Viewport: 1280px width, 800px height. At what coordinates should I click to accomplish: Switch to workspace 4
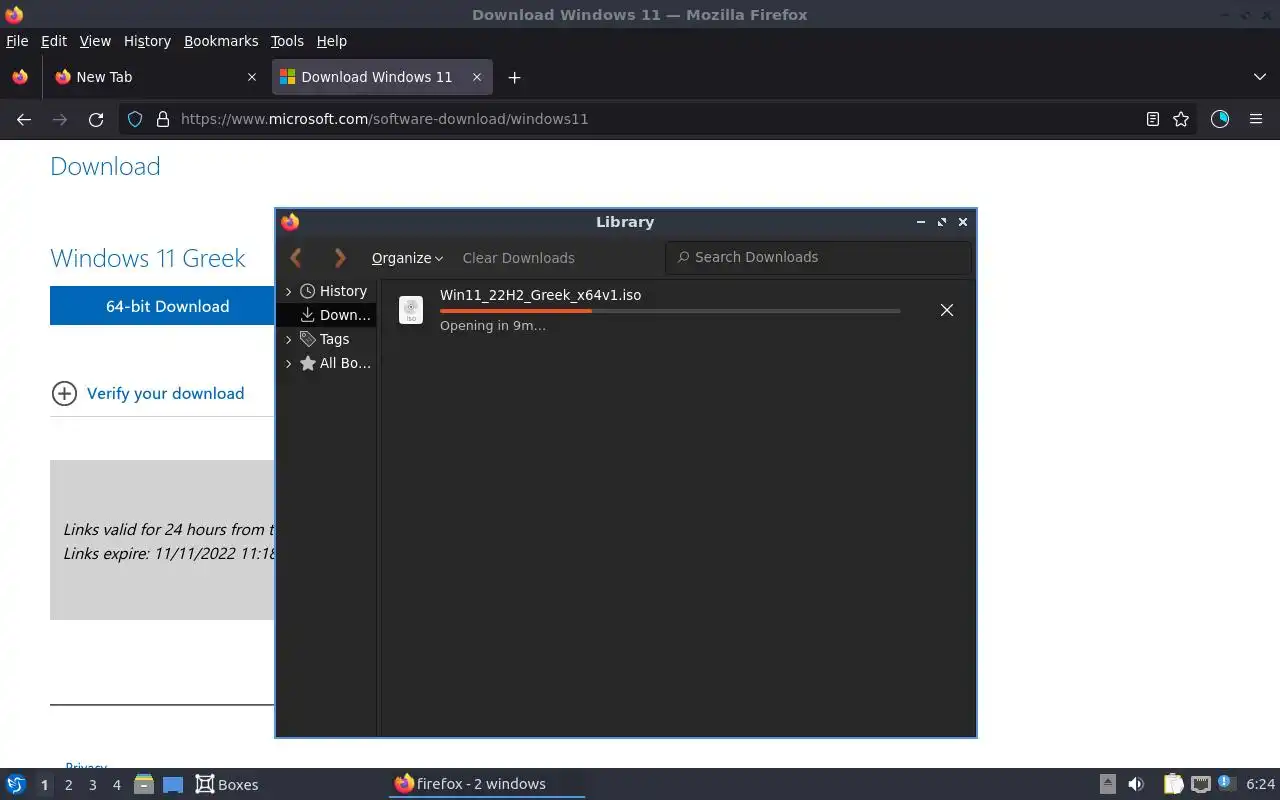(x=116, y=785)
